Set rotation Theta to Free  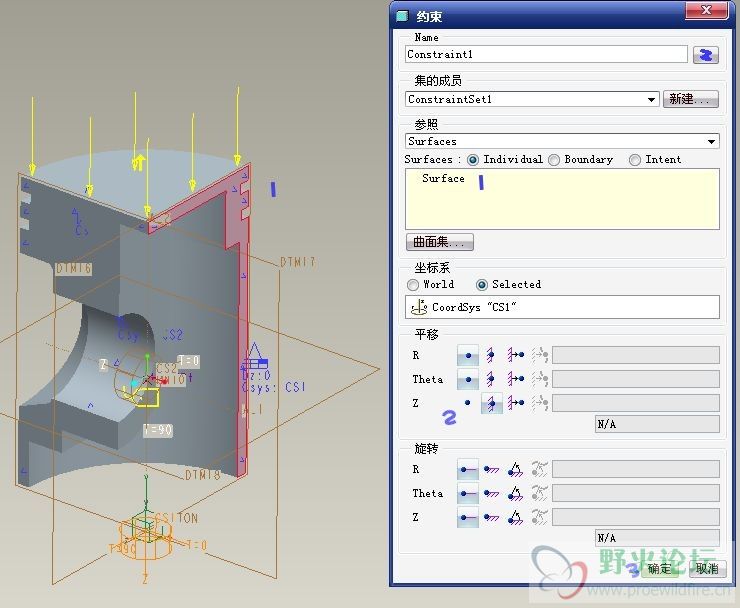click(468, 493)
